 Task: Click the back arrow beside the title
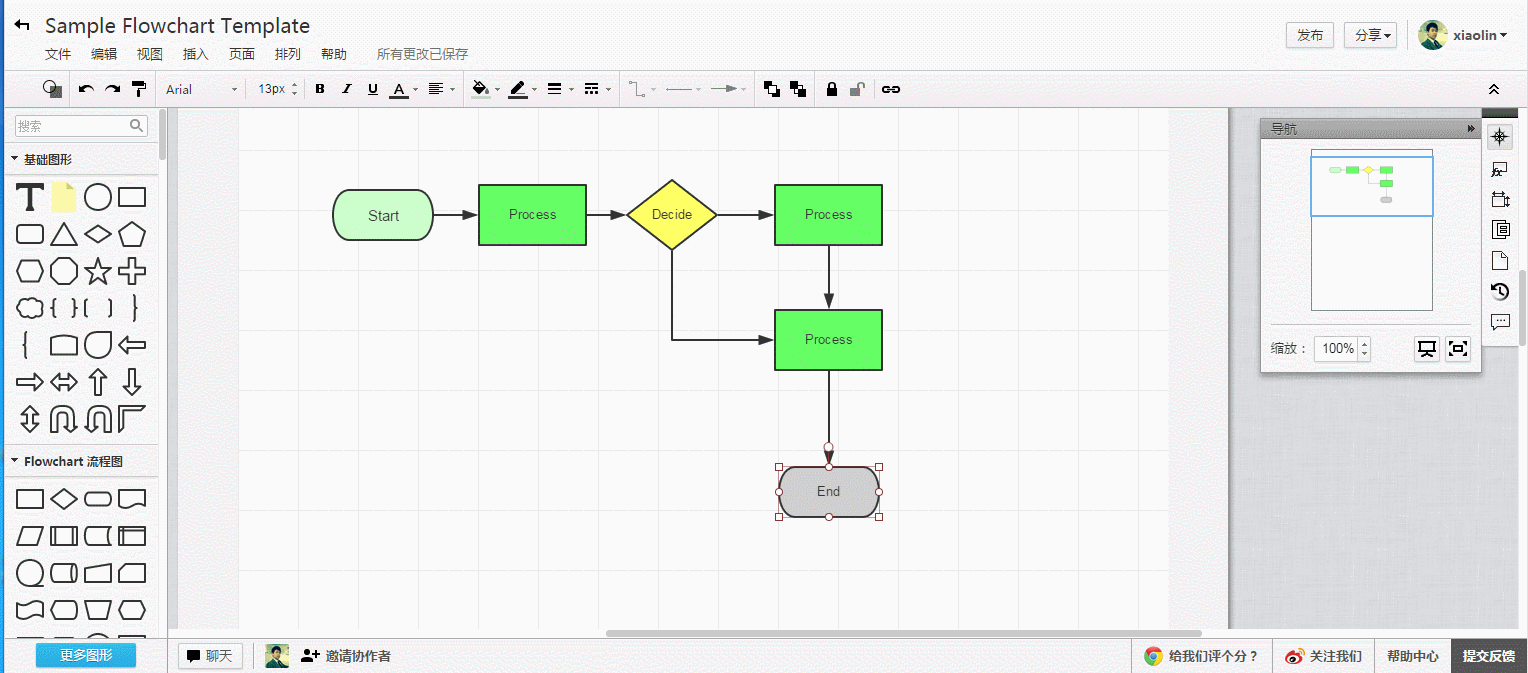[x=22, y=25]
